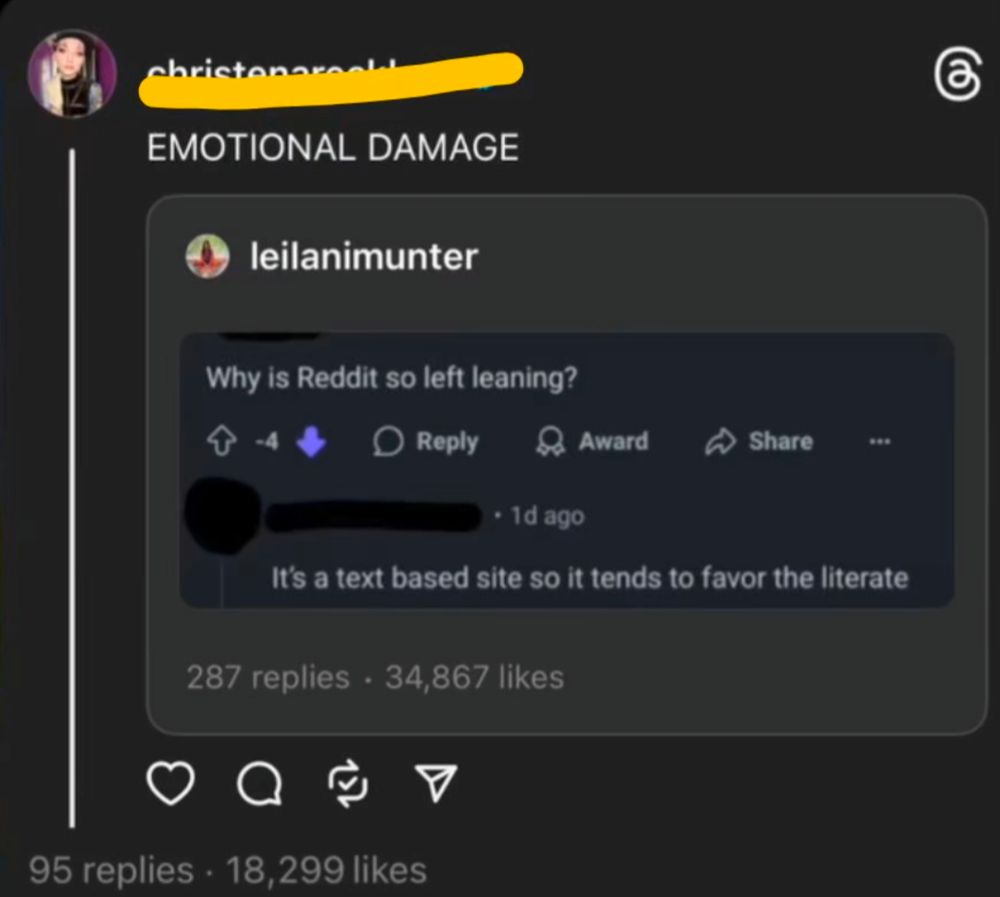This screenshot has height=897, width=1000.
Task: Click the EMOTIONAL DAMAGE post text
Action: pyautogui.click(x=333, y=147)
